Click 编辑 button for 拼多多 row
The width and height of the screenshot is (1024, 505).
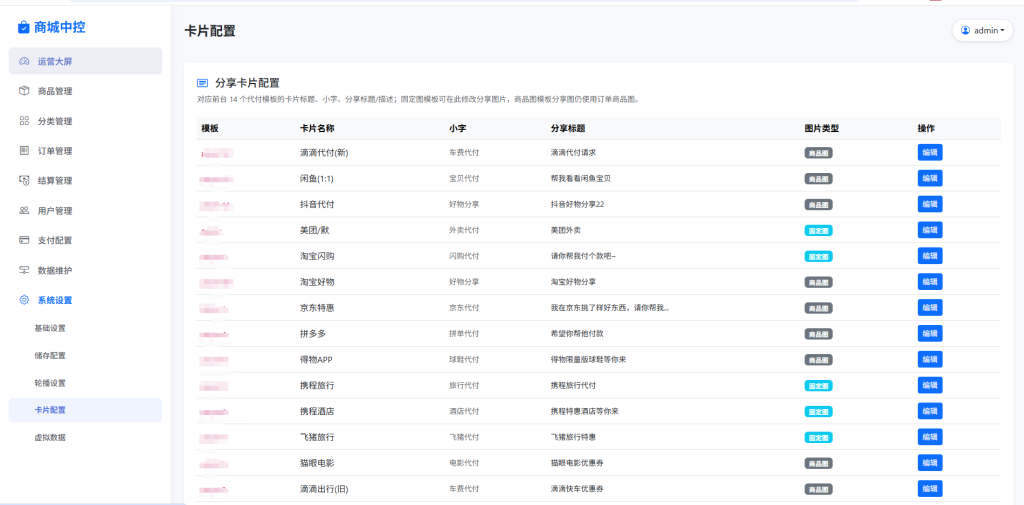929,333
